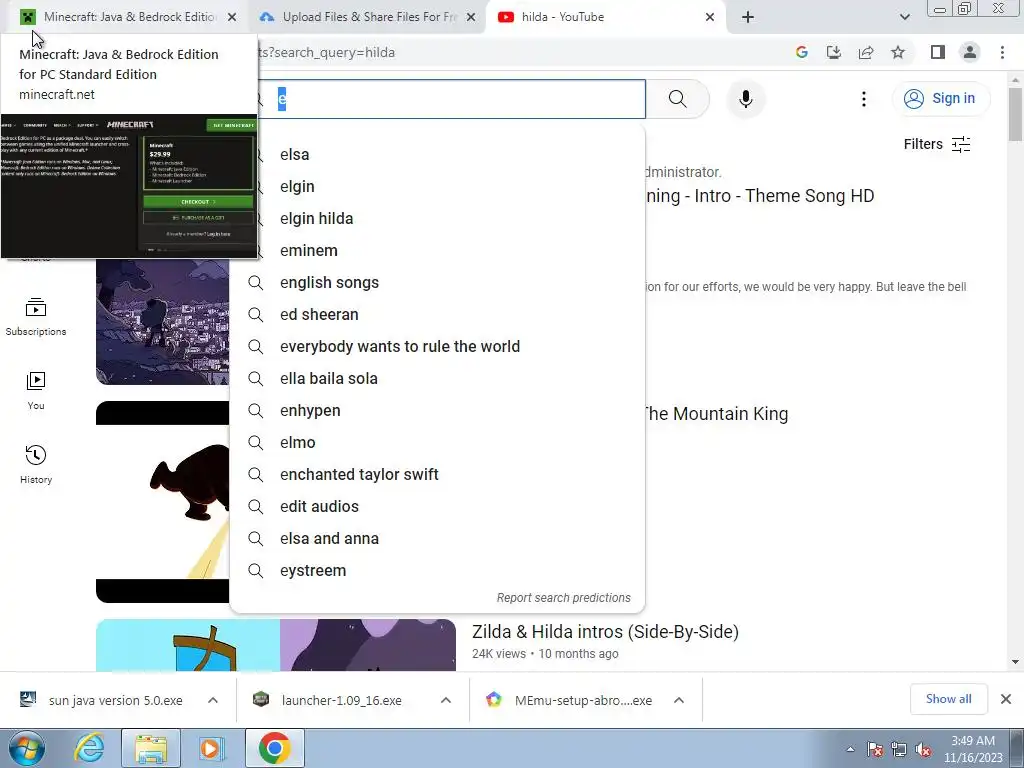
Task: Open a new browser tab
Action: coord(748,17)
